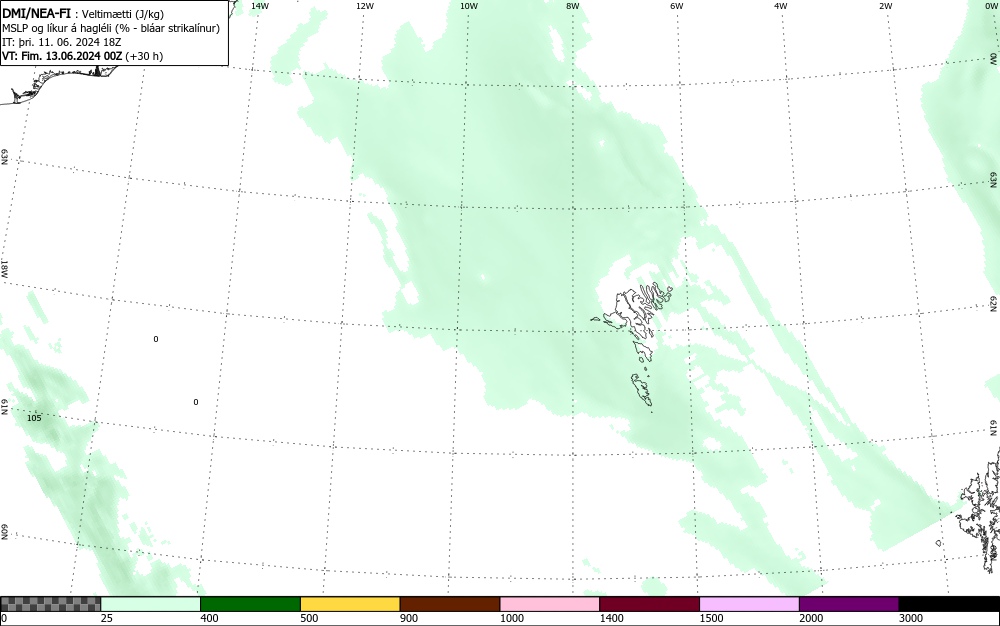Click the '2W' longitude label
This screenshot has width=1000, height=626.
pos(885,6)
